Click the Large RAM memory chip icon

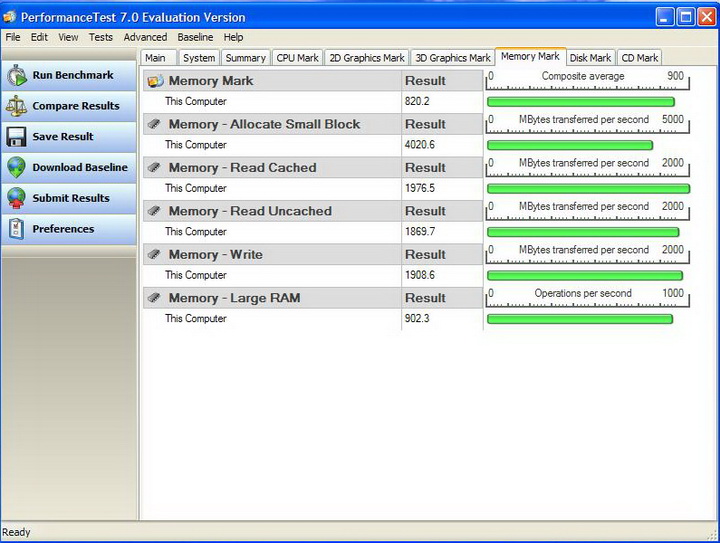tap(155, 298)
